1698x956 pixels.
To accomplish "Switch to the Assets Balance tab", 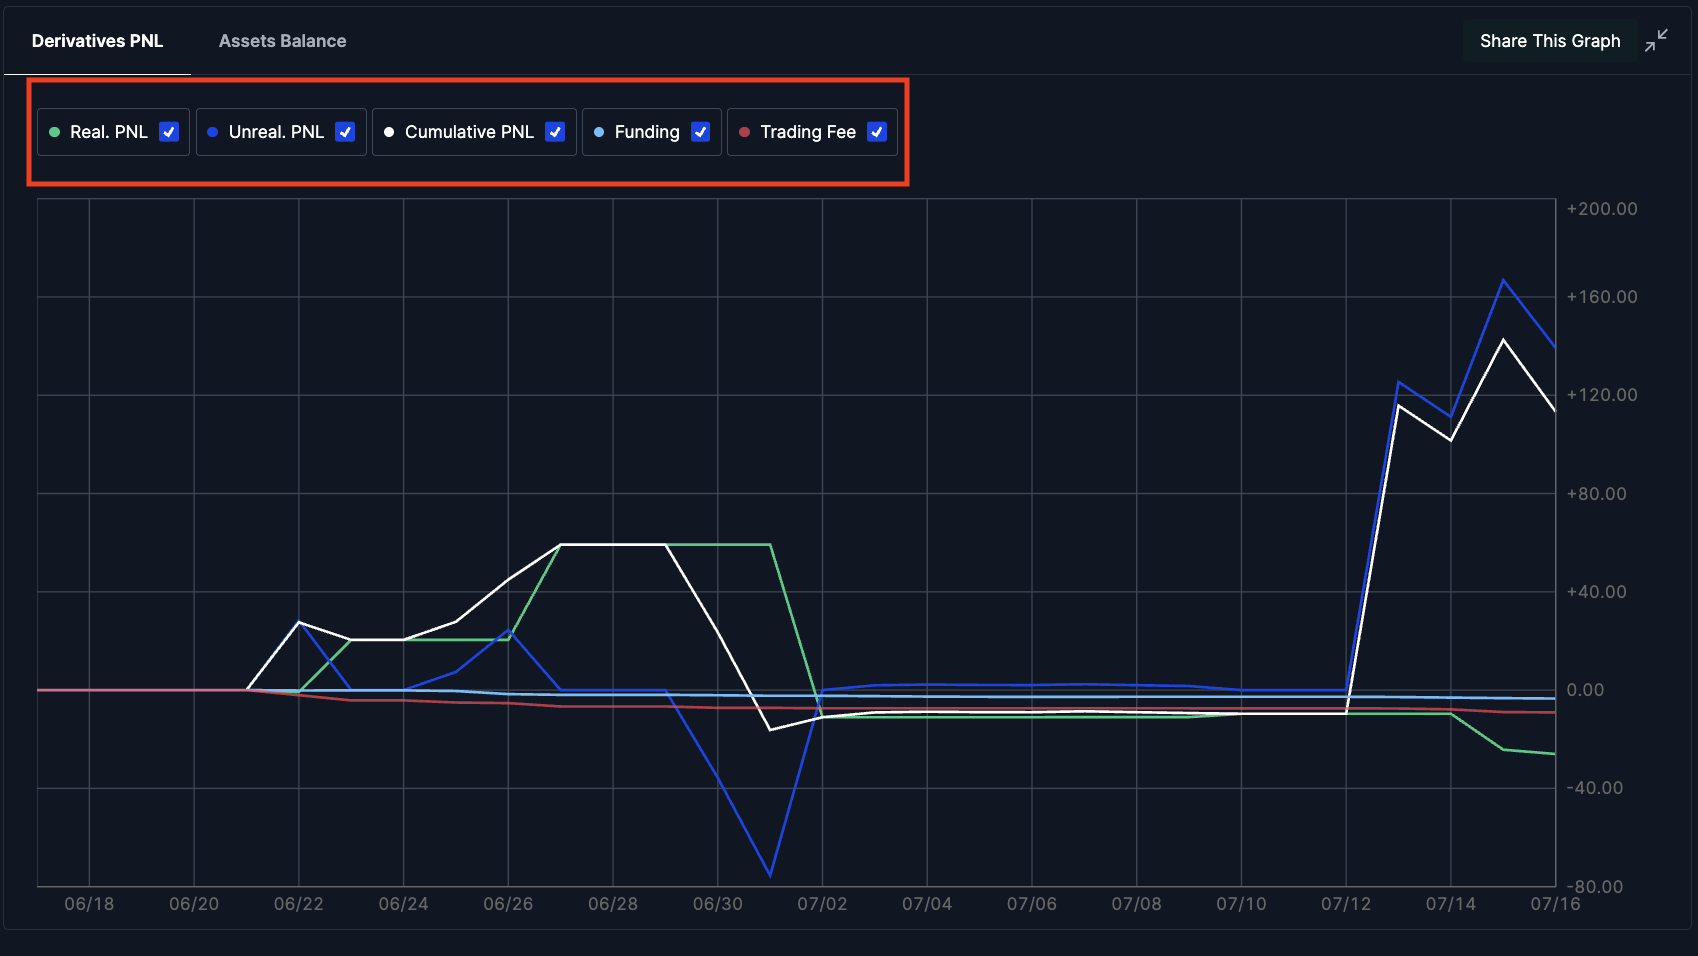I will (x=282, y=41).
